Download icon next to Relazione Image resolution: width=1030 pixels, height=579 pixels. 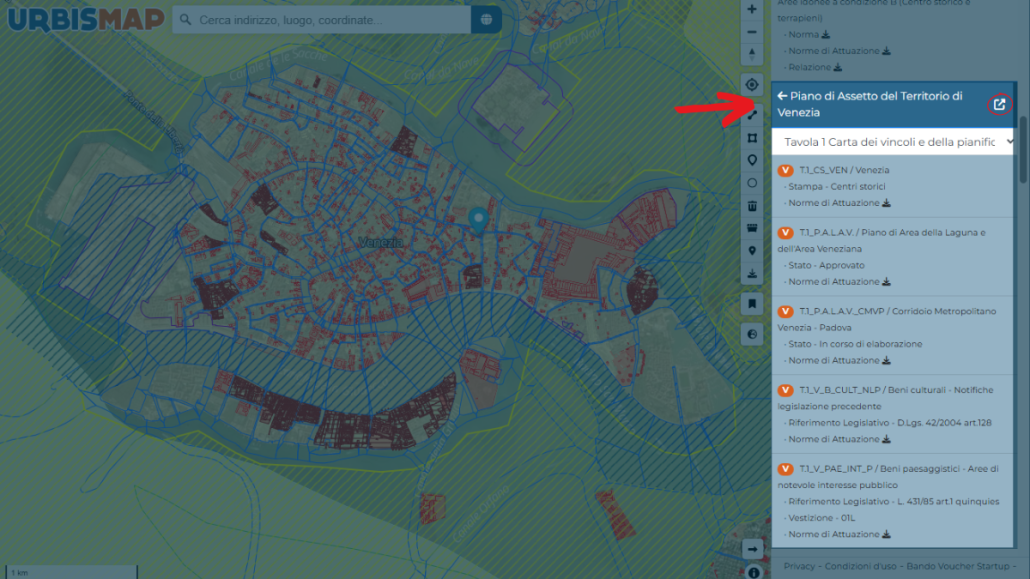pos(838,67)
